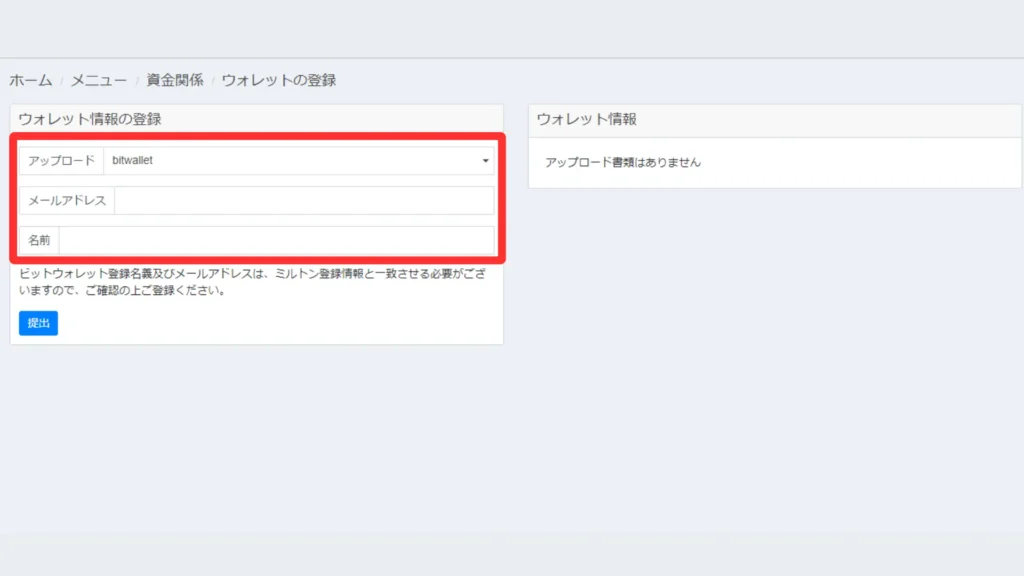
Task: Open the bitwallet upload dropdown
Action: pos(299,161)
